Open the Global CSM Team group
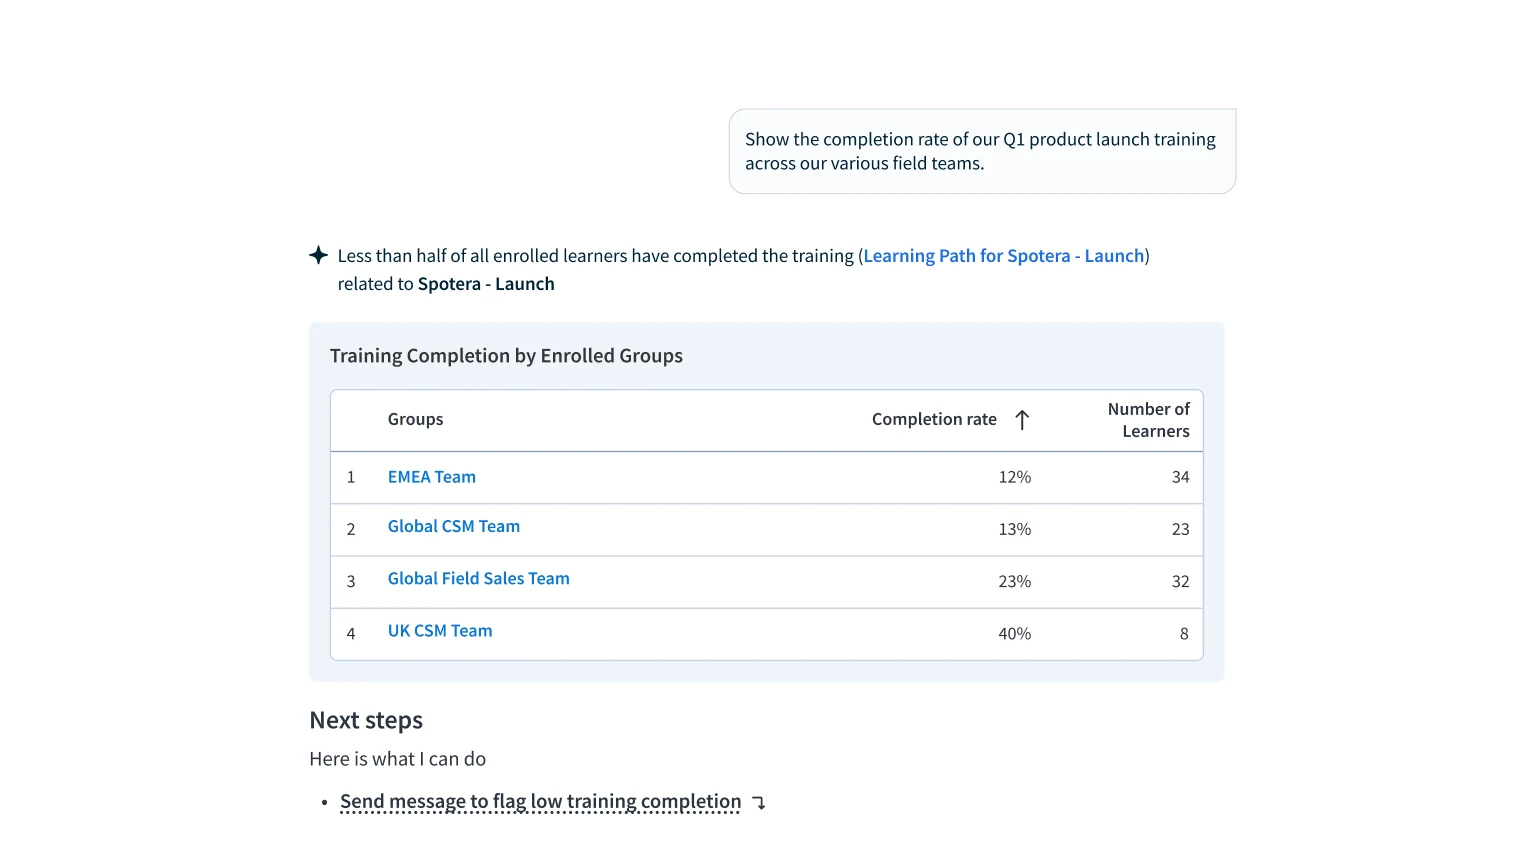Screen dimensions: 1536x864 (x=454, y=526)
